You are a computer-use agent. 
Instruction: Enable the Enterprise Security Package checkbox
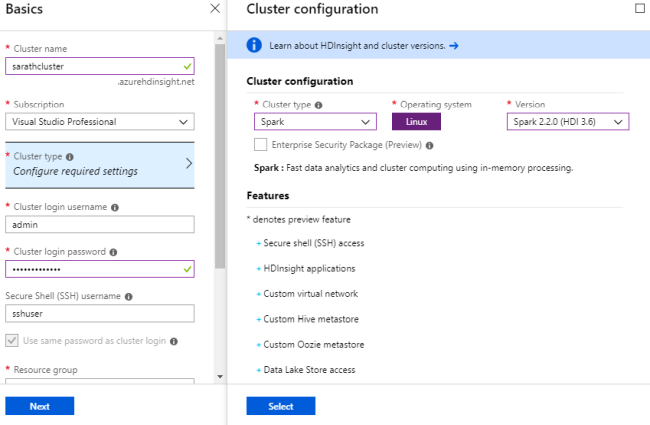261,145
